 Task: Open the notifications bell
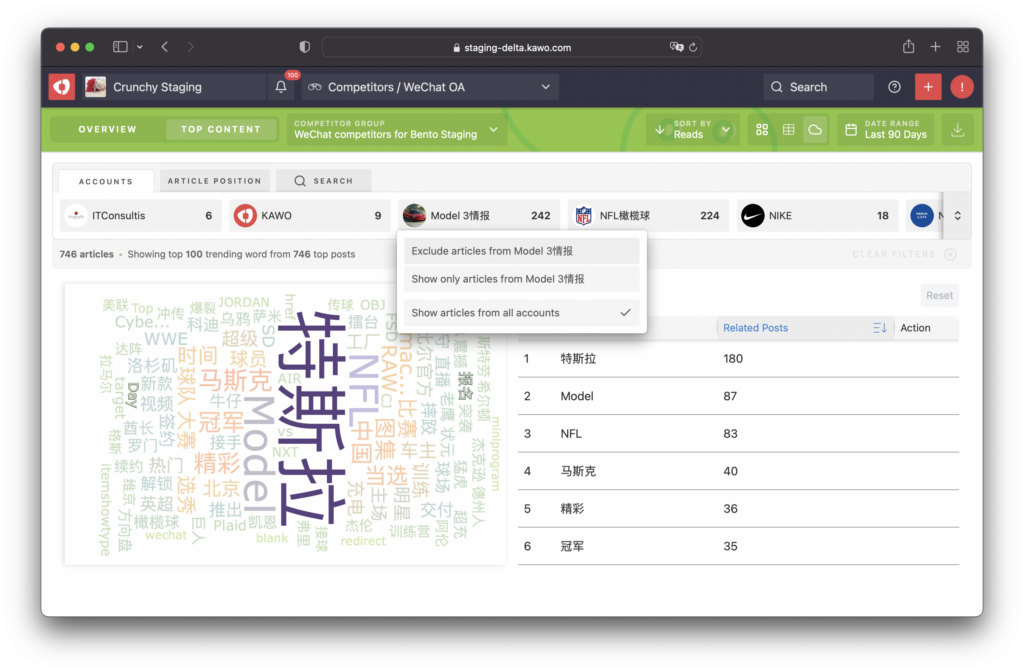281,87
